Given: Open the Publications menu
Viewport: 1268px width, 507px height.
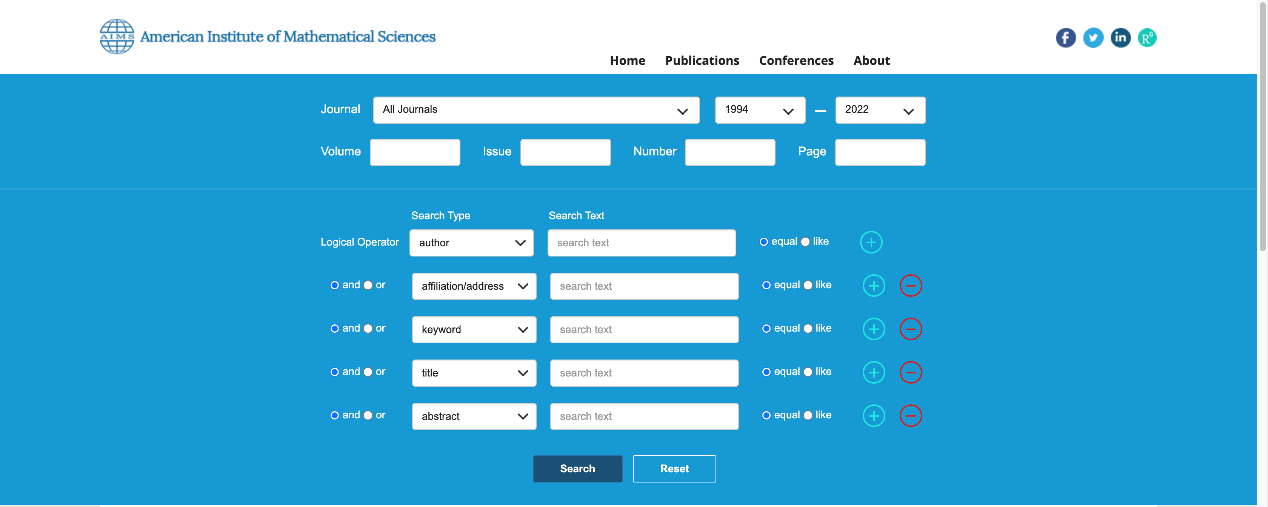Looking at the screenshot, I should tap(702, 61).
